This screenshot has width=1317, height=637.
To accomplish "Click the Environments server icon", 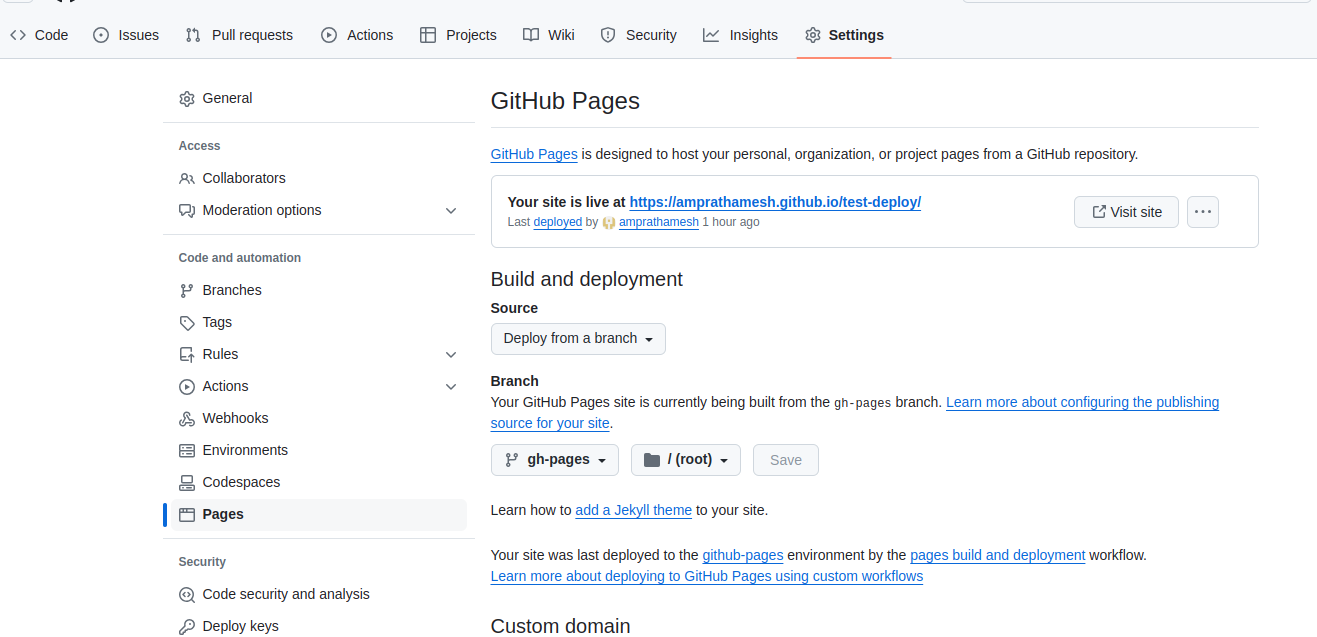I will (187, 450).
